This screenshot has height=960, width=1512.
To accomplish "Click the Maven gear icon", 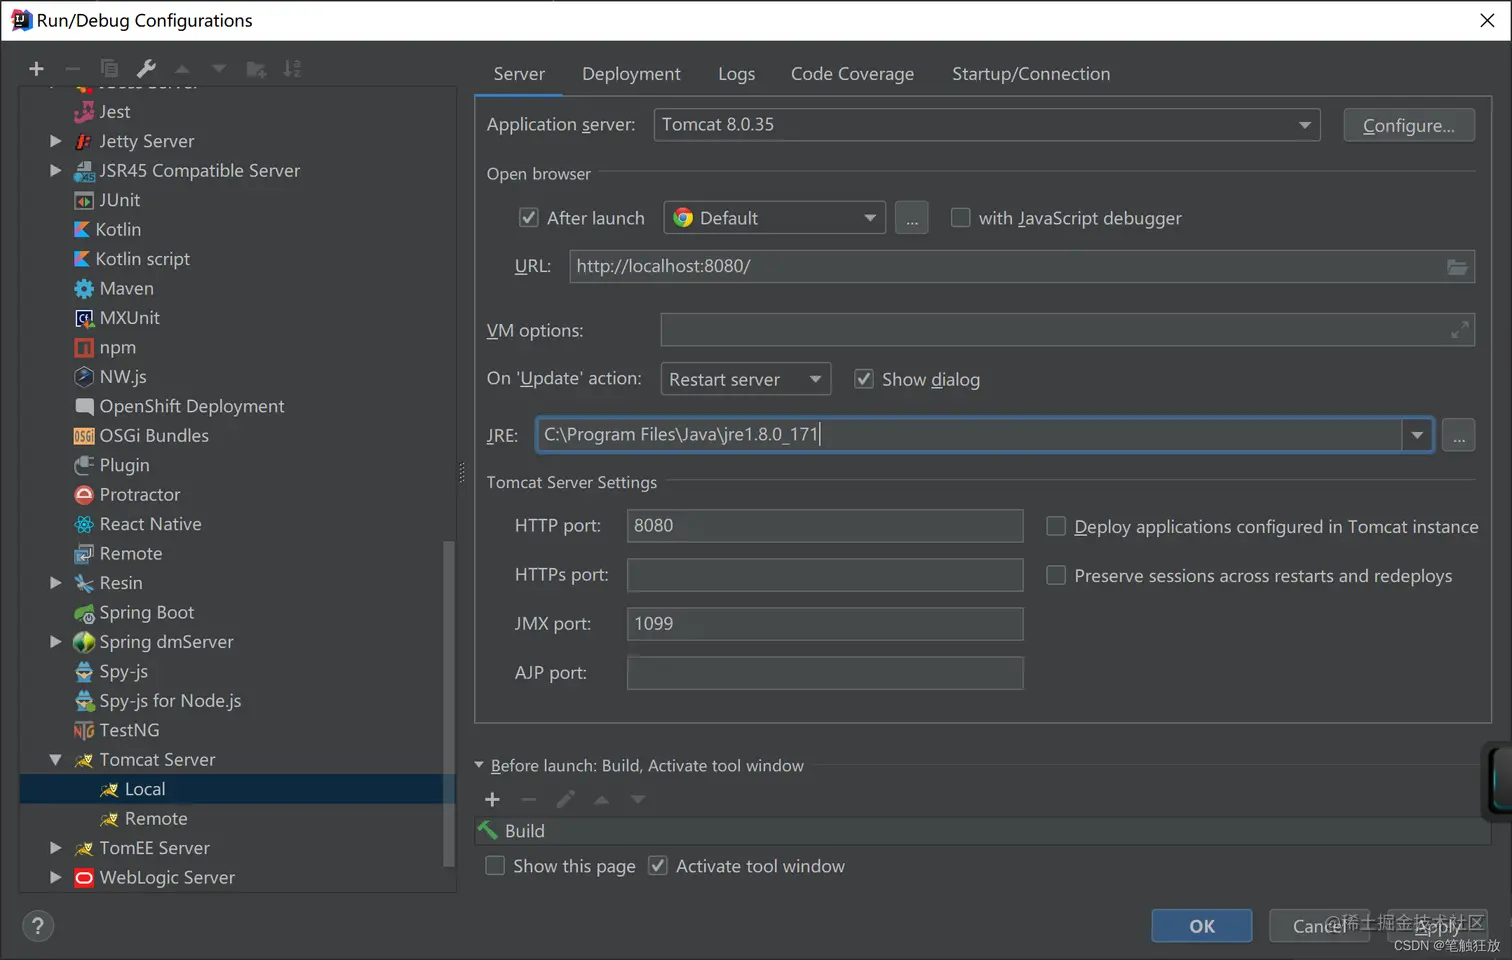I will point(84,289).
